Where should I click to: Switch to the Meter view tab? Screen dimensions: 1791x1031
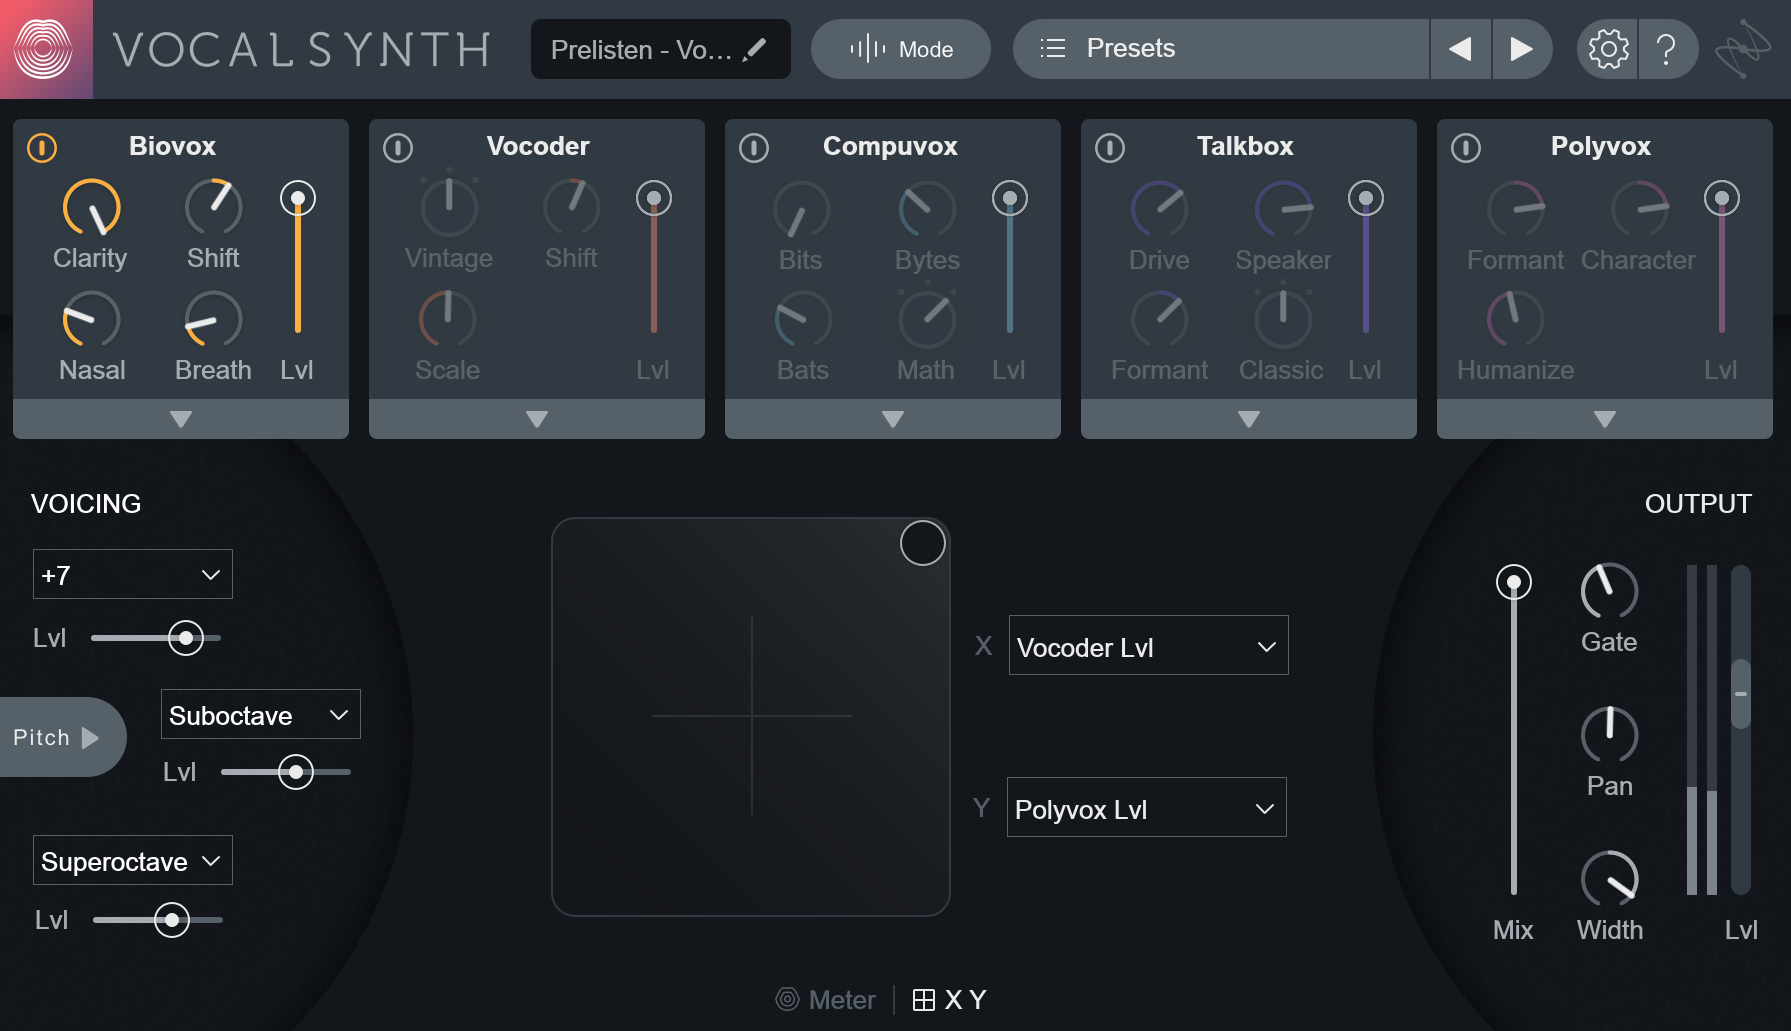[826, 999]
